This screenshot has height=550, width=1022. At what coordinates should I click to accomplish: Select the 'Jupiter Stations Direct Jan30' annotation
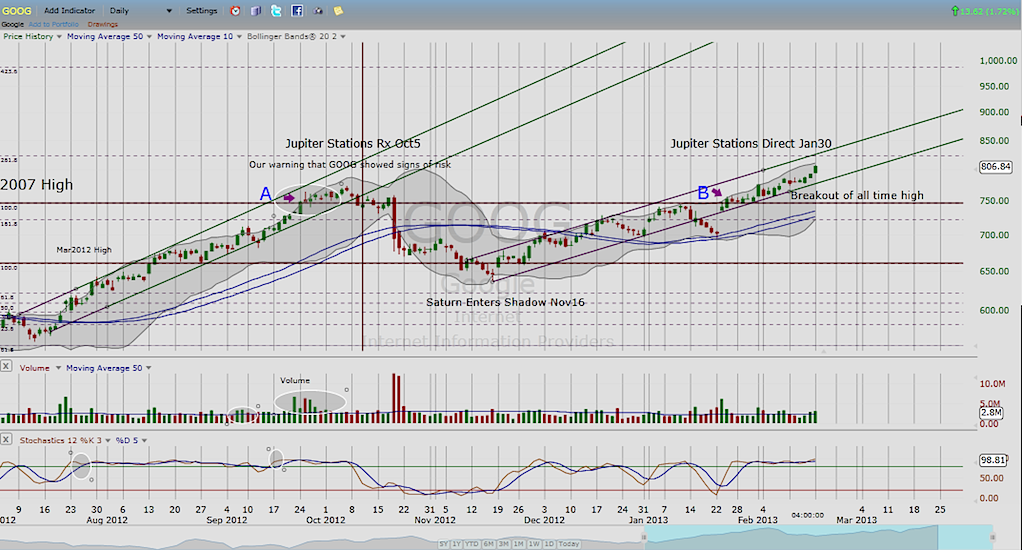(x=751, y=143)
